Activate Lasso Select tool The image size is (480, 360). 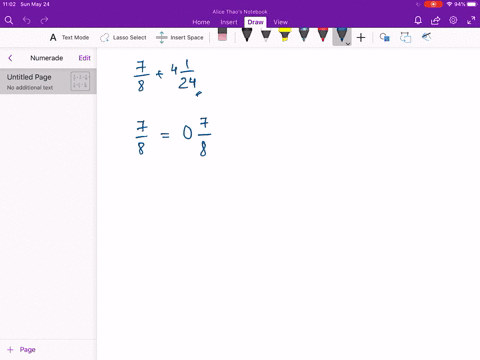pyautogui.click(x=123, y=37)
